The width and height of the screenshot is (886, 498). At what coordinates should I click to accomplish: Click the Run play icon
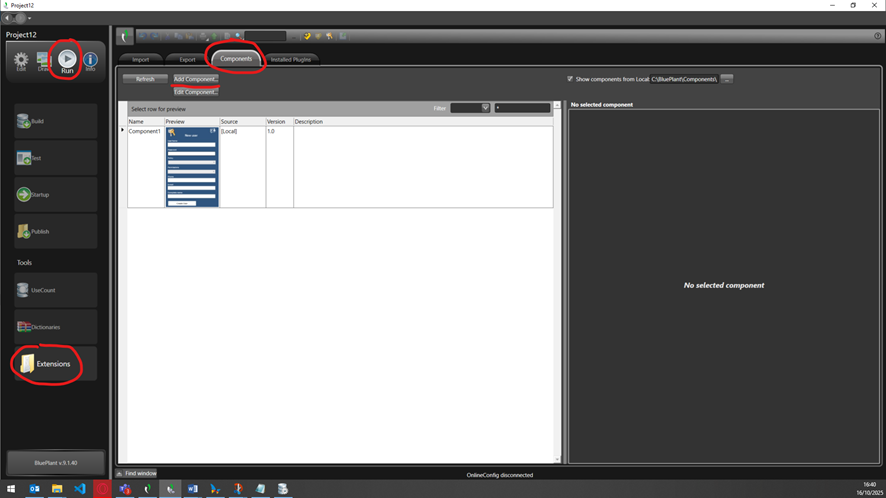click(x=67, y=59)
